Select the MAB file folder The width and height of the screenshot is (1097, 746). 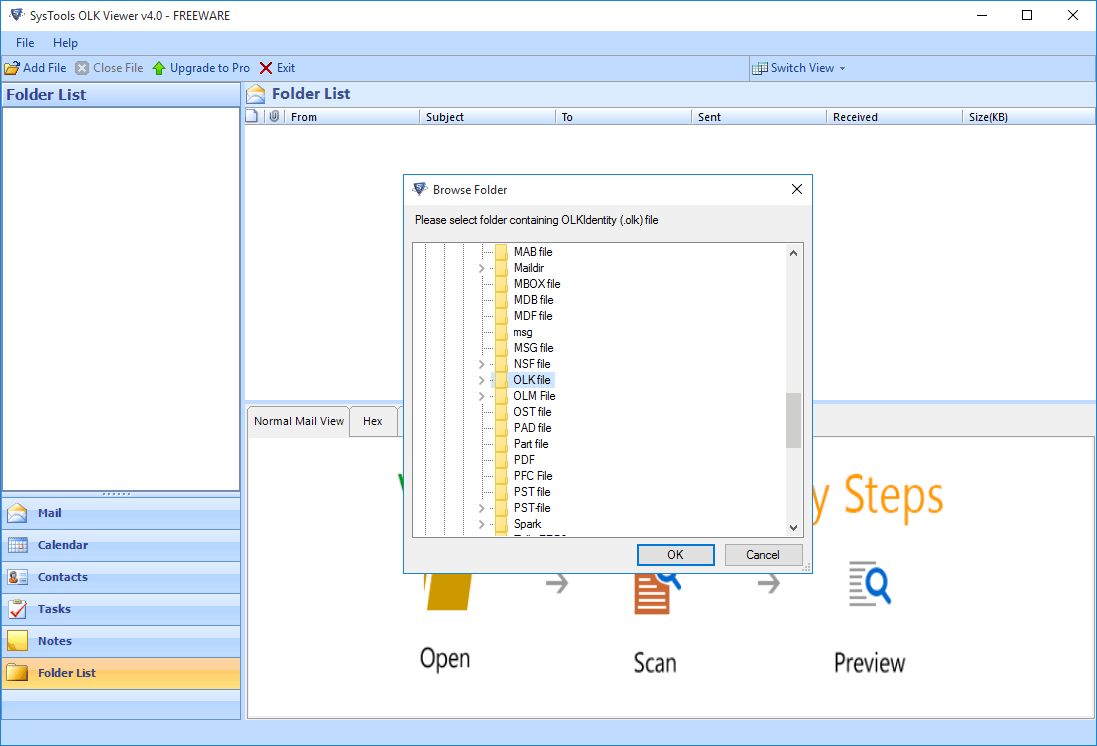point(532,252)
